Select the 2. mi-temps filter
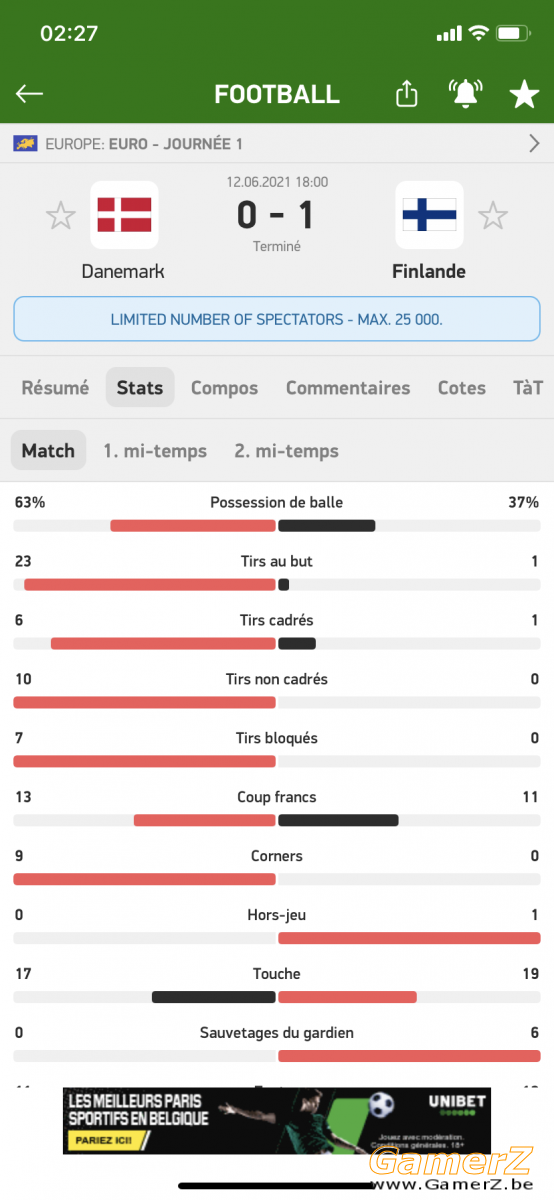This screenshot has width=554, height=1200. coord(287,451)
